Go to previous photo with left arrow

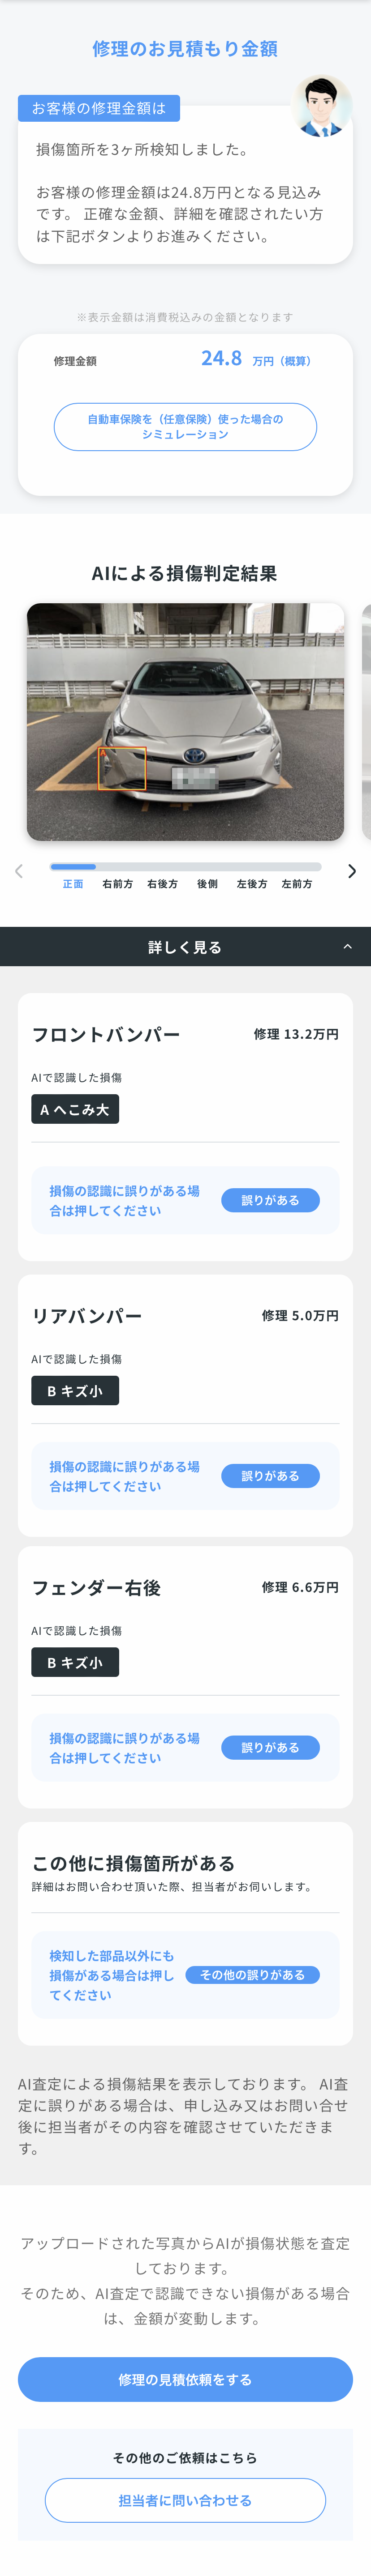click(19, 871)
